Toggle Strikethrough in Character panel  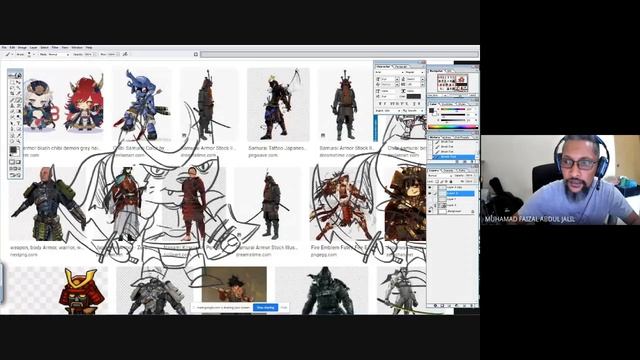tap(419, 104)
